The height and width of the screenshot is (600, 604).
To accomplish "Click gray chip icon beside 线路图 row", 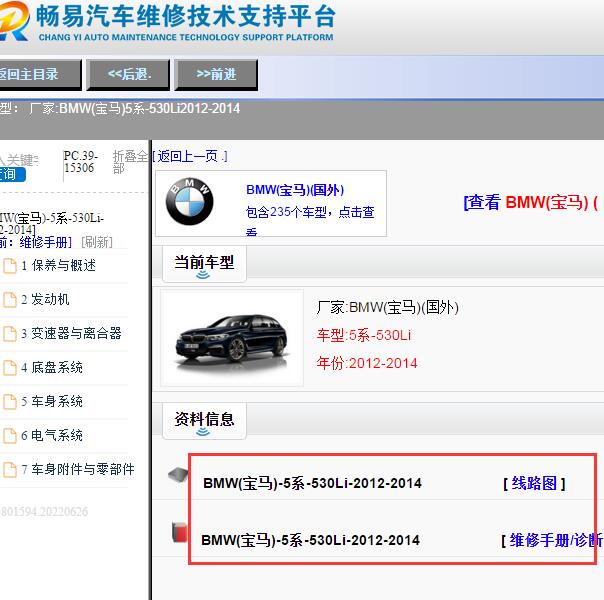I will coord(178,475).
